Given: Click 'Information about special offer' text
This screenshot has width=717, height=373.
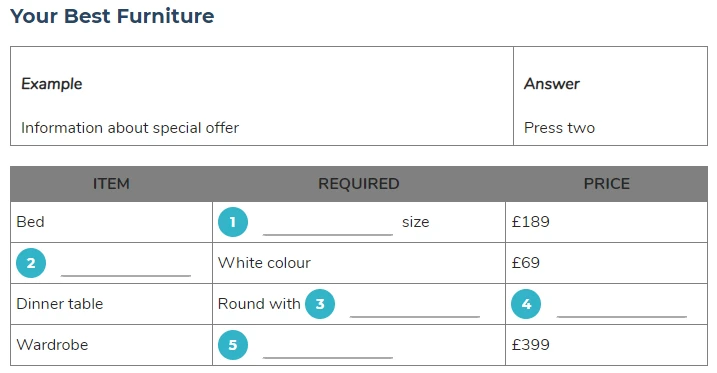Looking at the screenshot, I should [x=130, y=128].
